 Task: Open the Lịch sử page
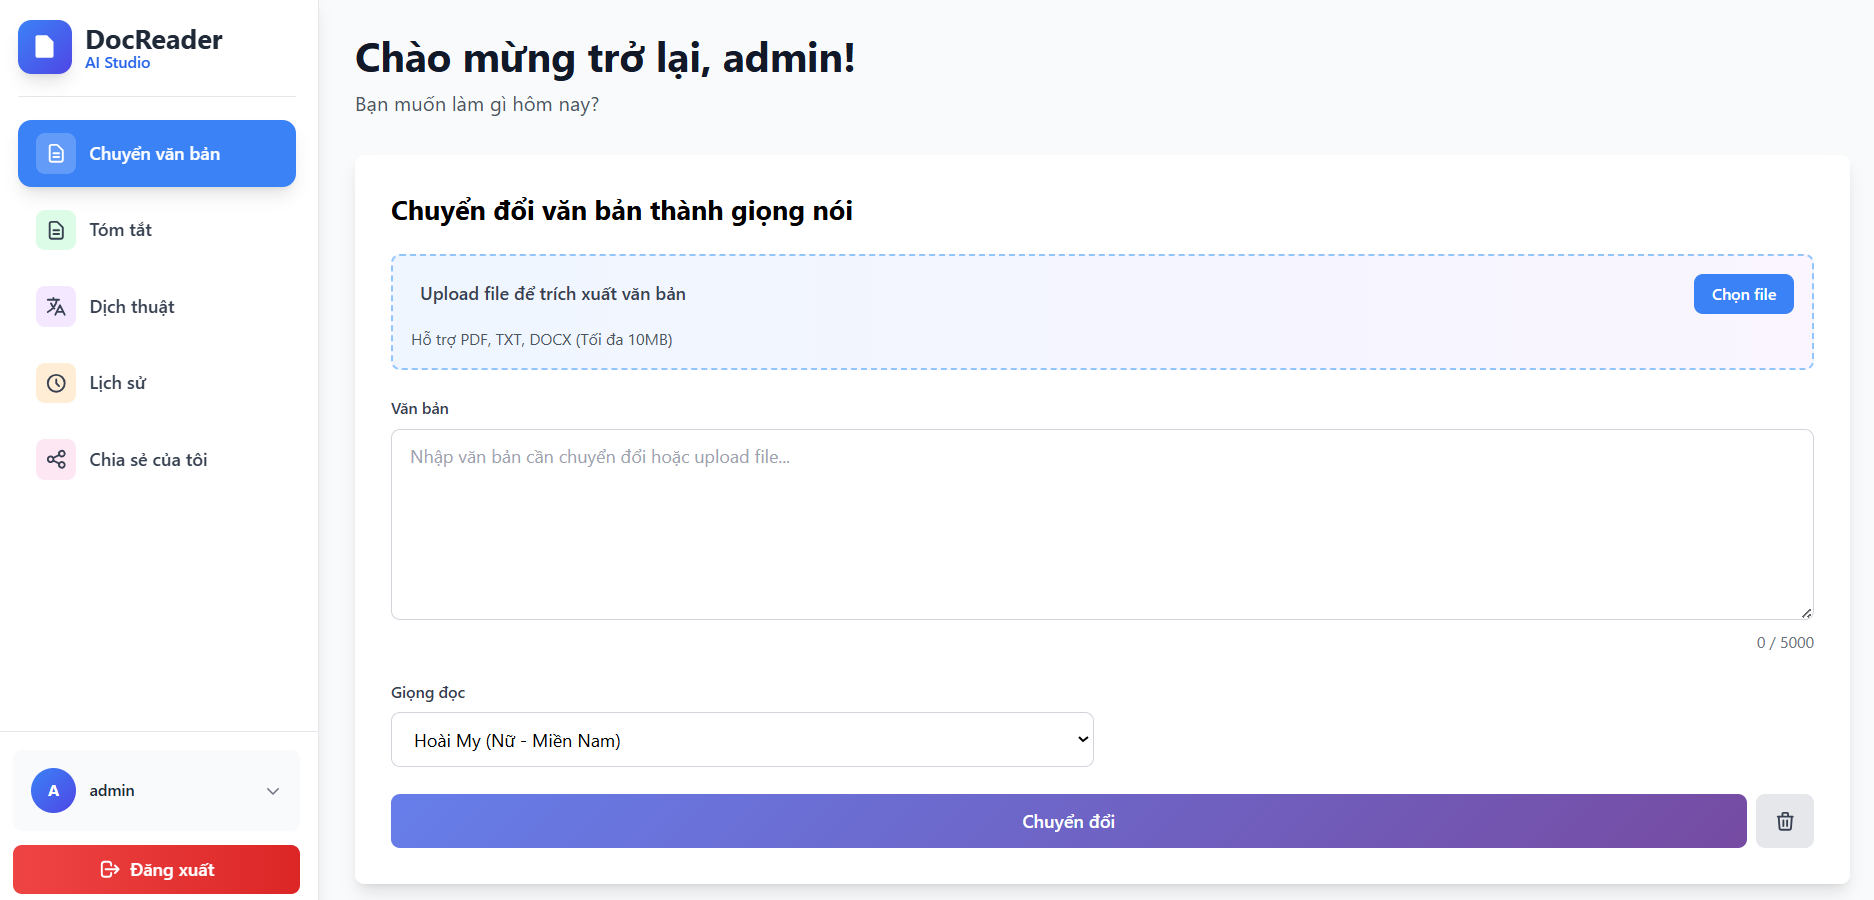pos(116,383)
